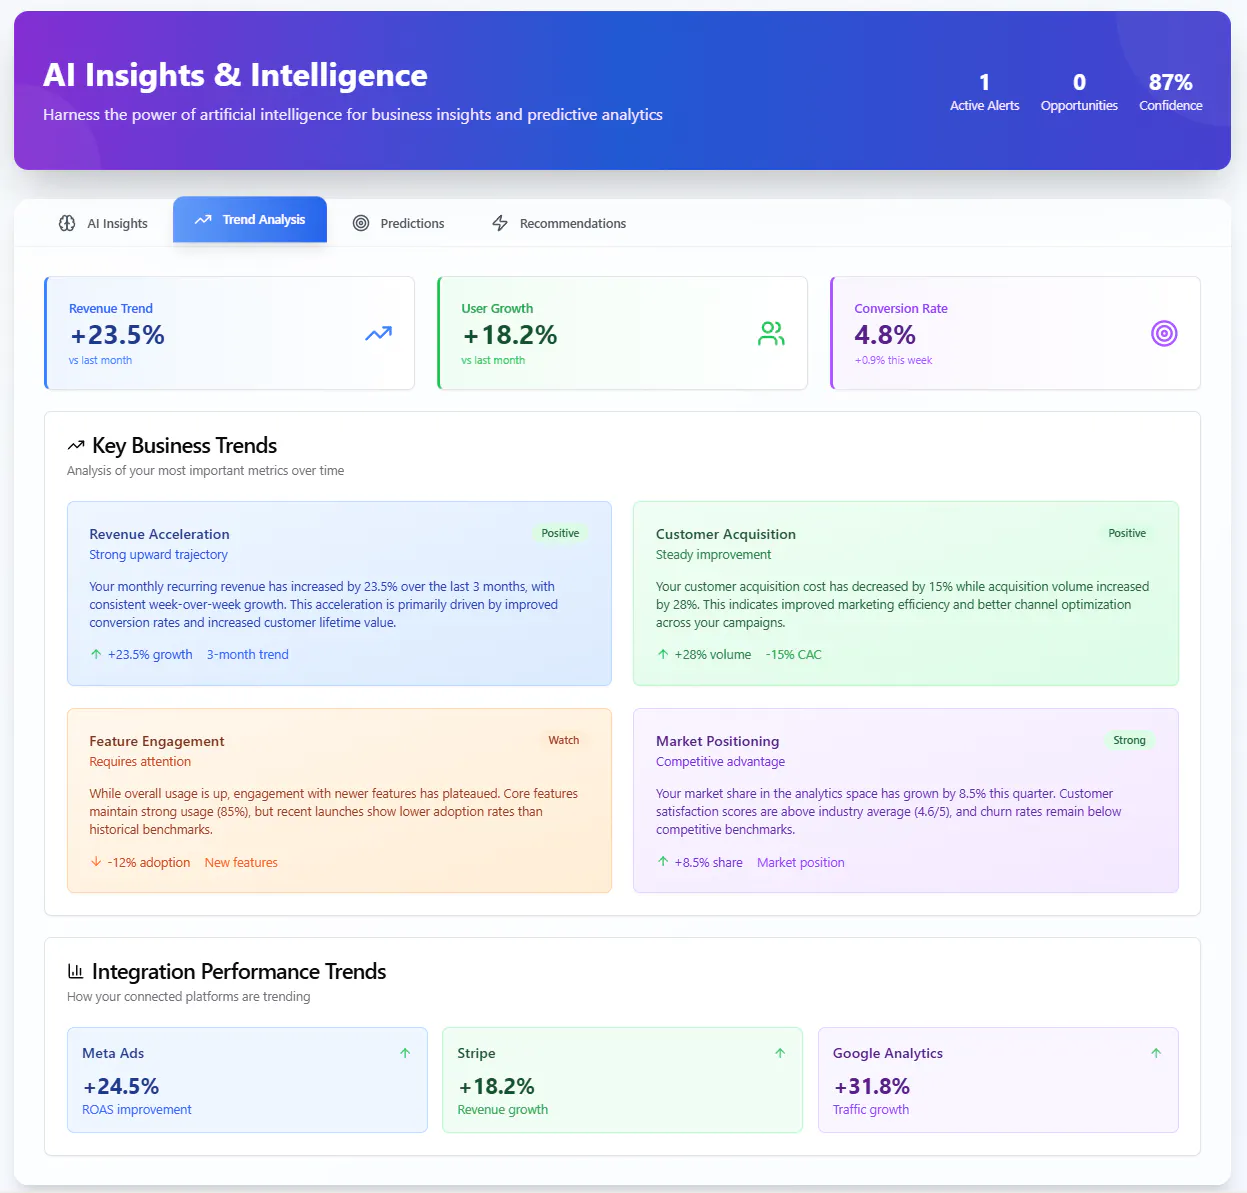Click the Positive badge on Customer Acquisition

coord(1127,533)
